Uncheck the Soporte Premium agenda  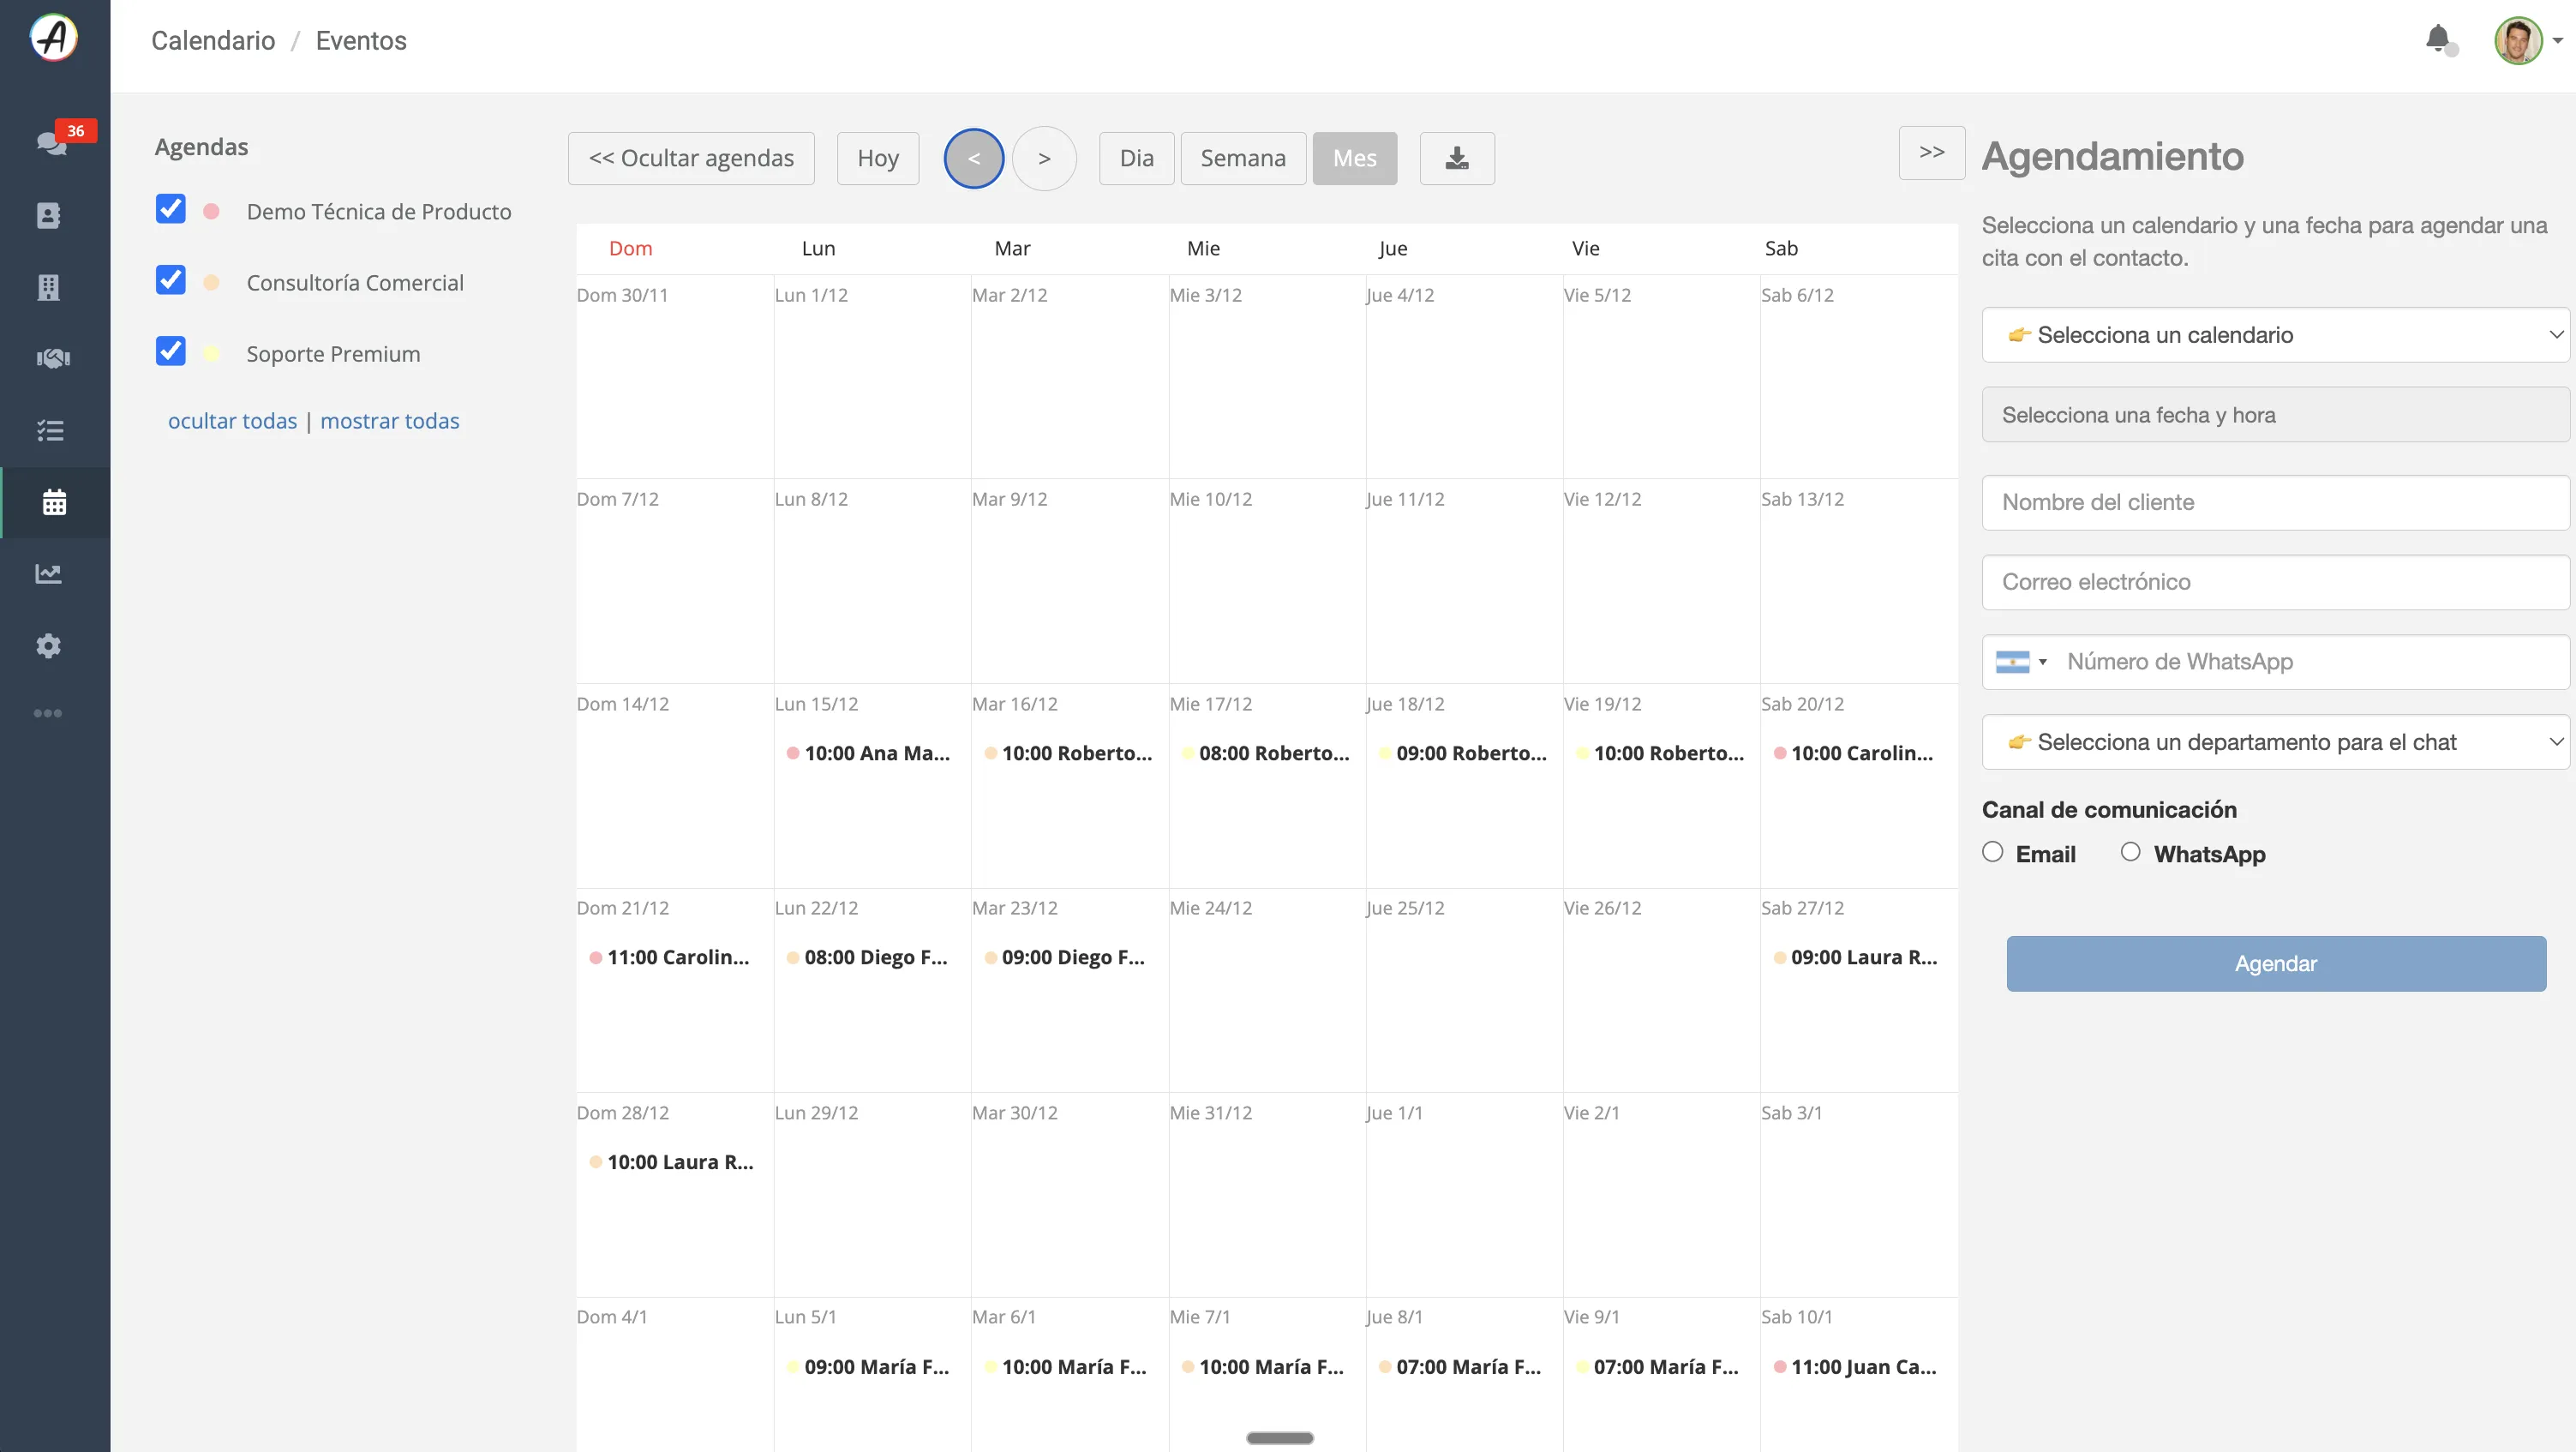point(171,351)
